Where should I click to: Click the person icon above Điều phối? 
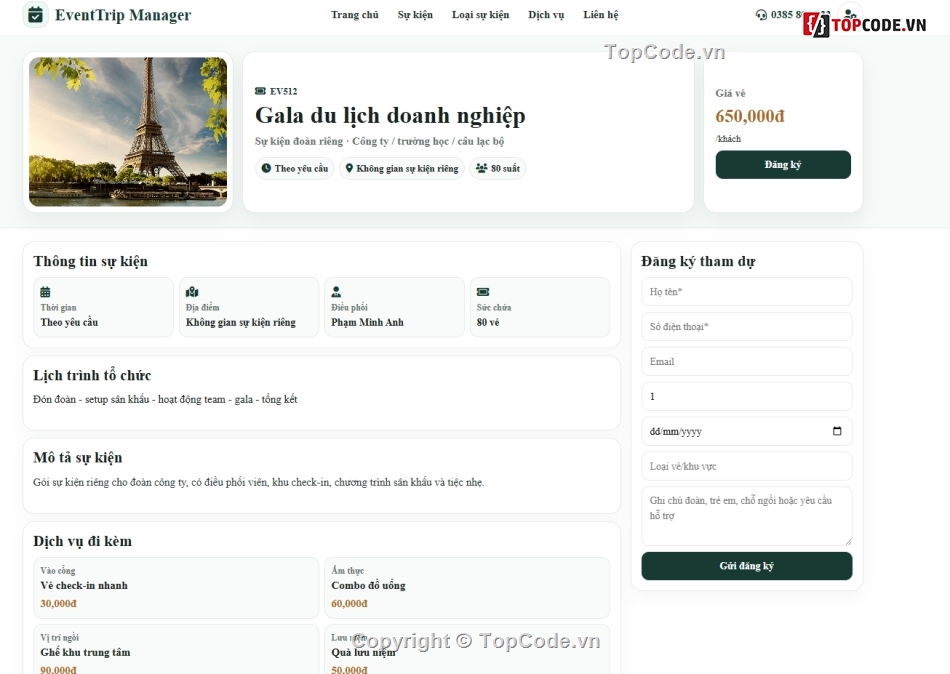(336, 292)
